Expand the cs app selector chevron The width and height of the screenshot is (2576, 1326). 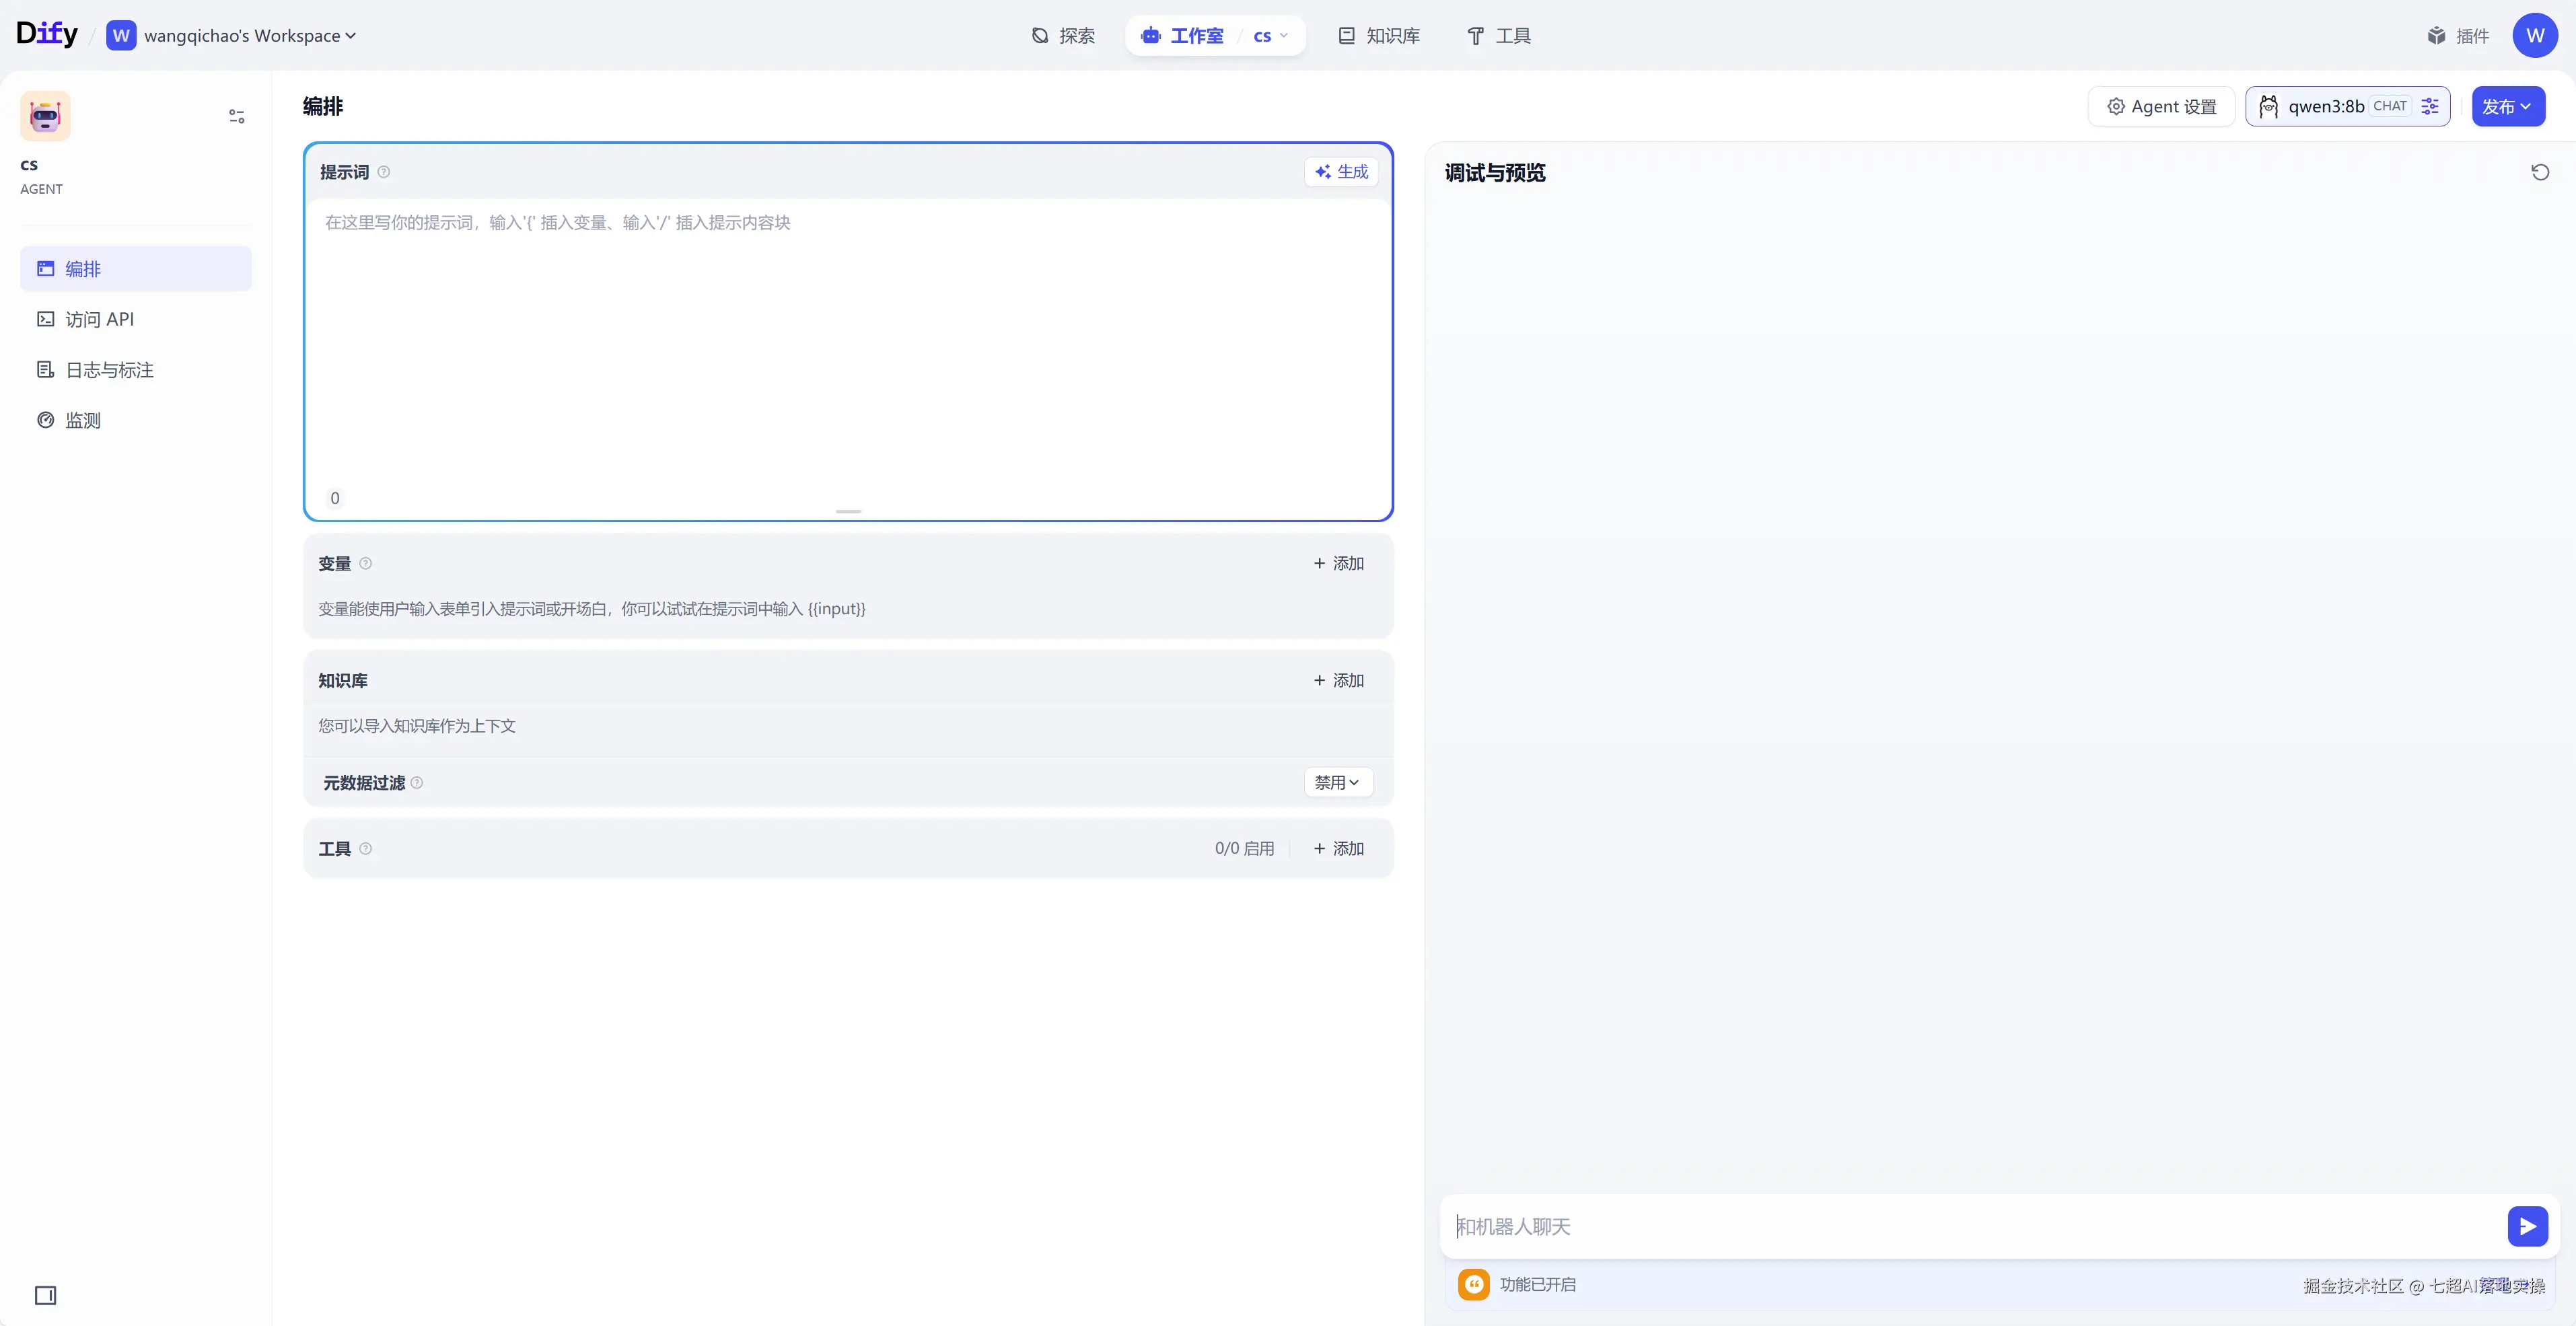(1284, 36)
